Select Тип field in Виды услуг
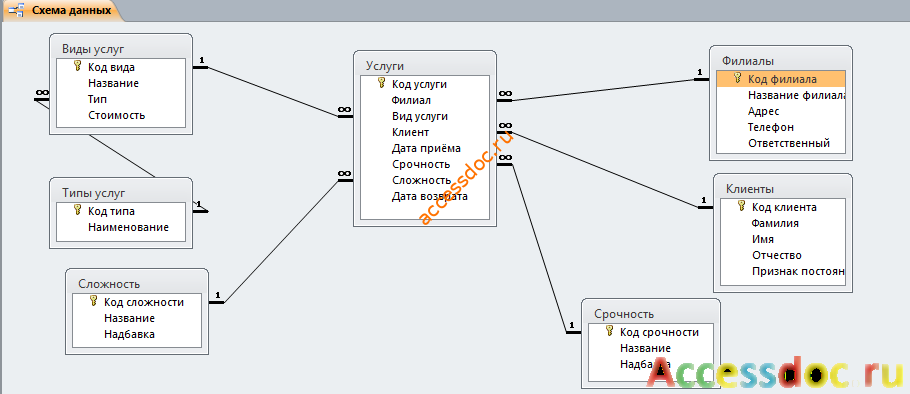This screenshot has height=394, width=910. (x=121, y=99)
